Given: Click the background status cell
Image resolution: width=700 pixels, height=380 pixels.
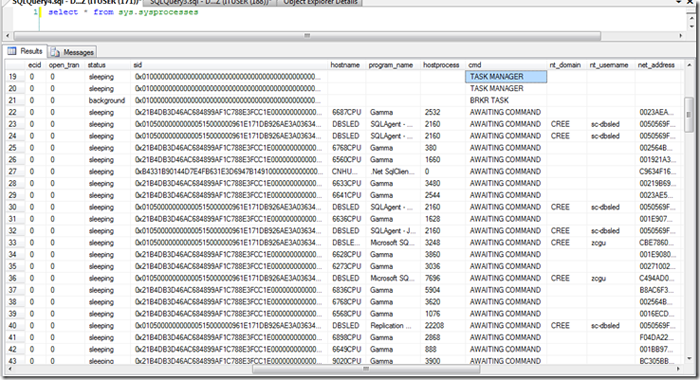Looking at the screenshot, I should pos(107,100).
